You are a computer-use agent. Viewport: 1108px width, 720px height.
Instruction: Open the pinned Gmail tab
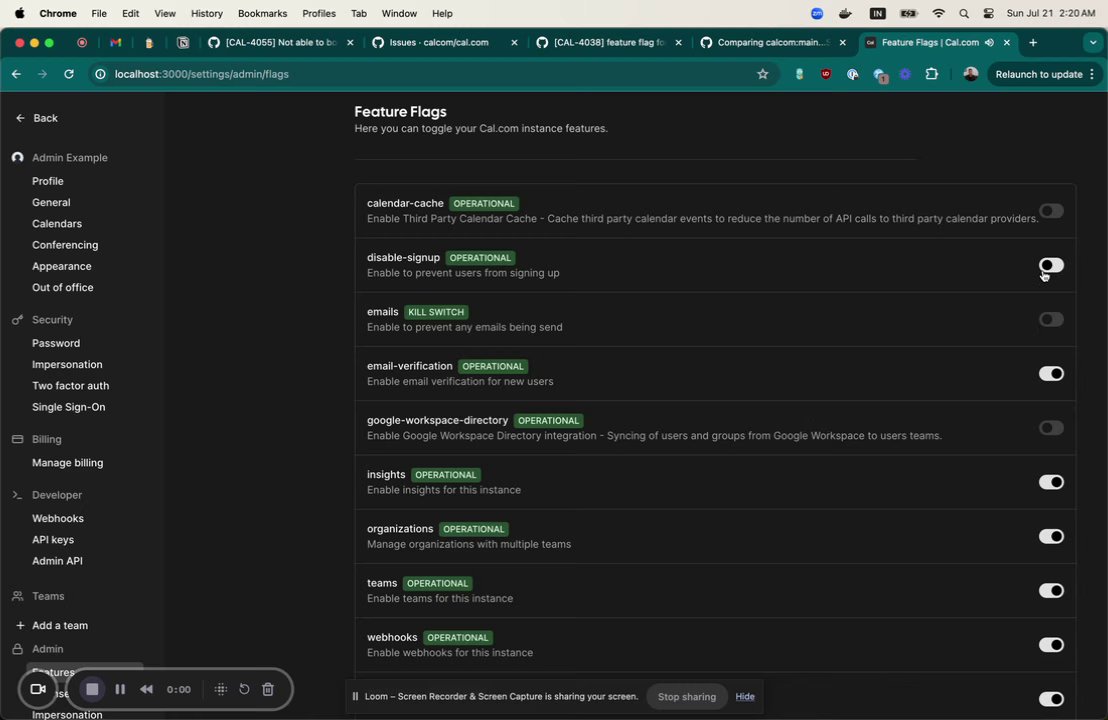[x=115, y=42]
